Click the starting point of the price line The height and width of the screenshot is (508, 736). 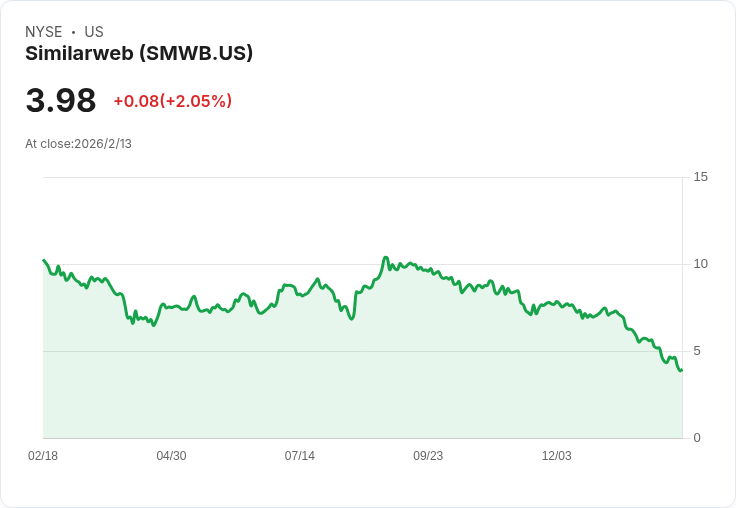point(44,260)
